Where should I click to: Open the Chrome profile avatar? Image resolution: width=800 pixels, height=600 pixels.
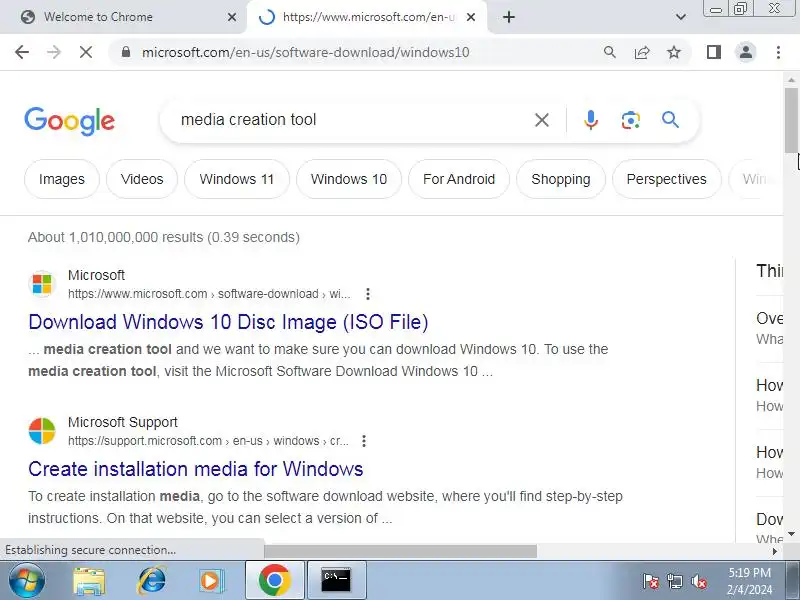[x=745, y=52]
